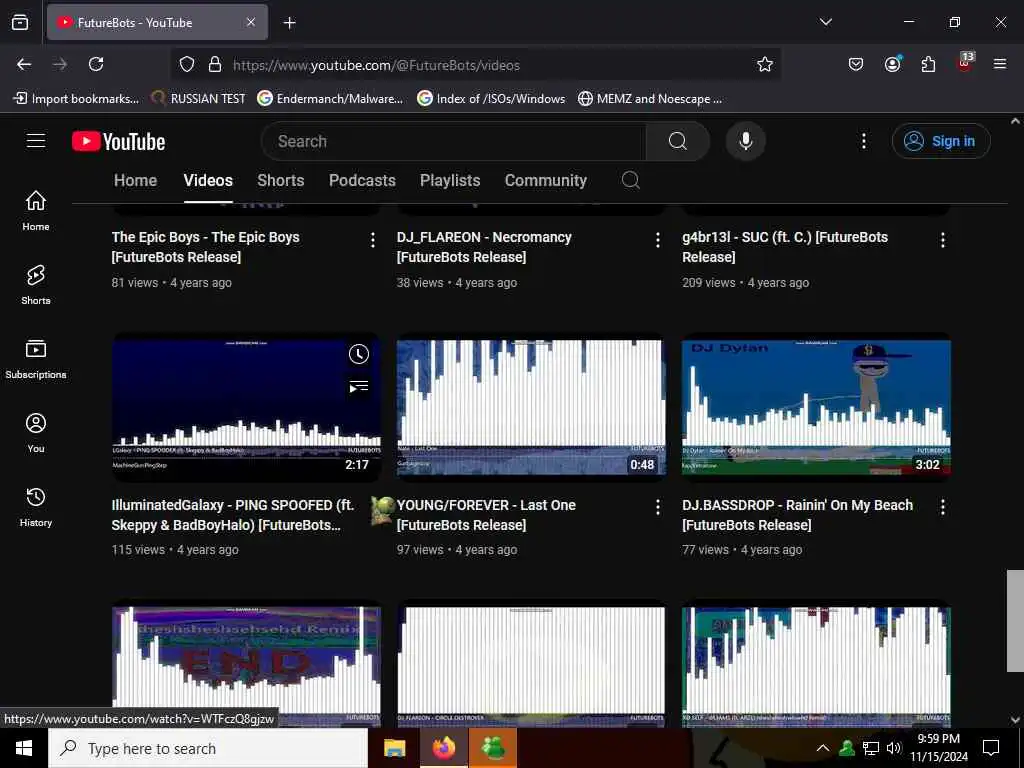The width and height of the screenshot is (1024, 768).
Task: Click the taskbar search box
Action: coord(208,748)
